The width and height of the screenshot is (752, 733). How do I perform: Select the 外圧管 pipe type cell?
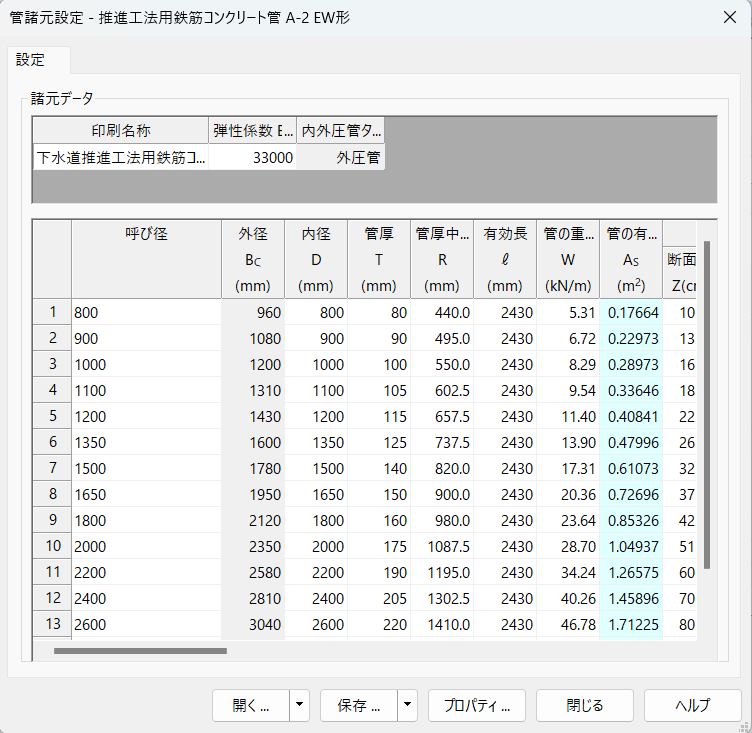[x=341, y=158]
